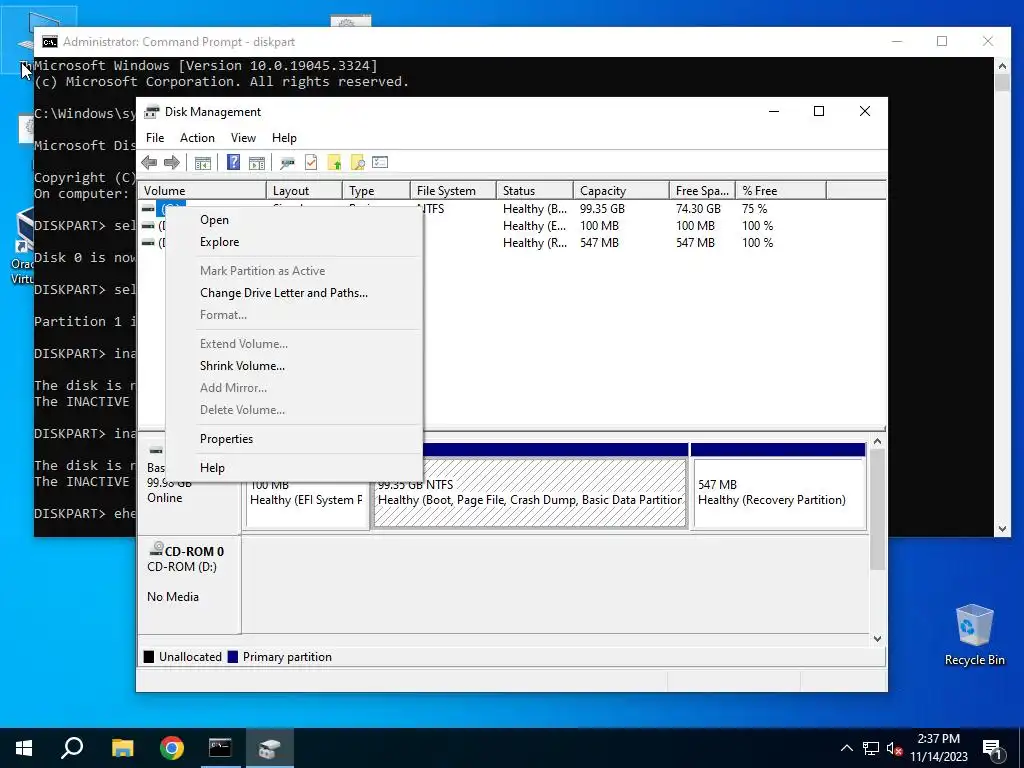Screen dimensions: 1024x768
Task: Choose Explore from context menu
Action: tap(294, 242)
